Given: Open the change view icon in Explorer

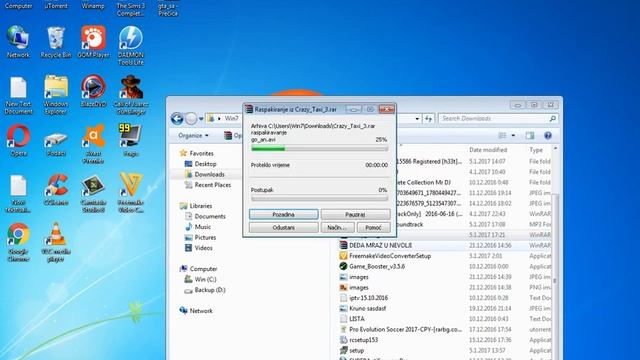Looking at the screenshot, I should pos(502,135).
